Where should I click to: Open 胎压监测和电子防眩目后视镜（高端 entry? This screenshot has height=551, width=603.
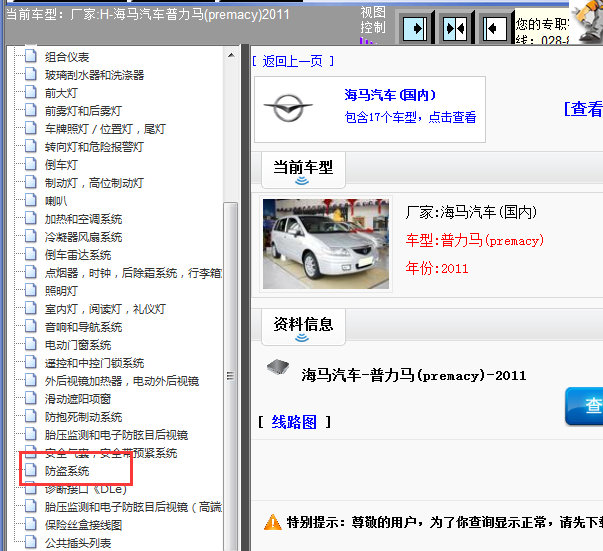[133, 507]
